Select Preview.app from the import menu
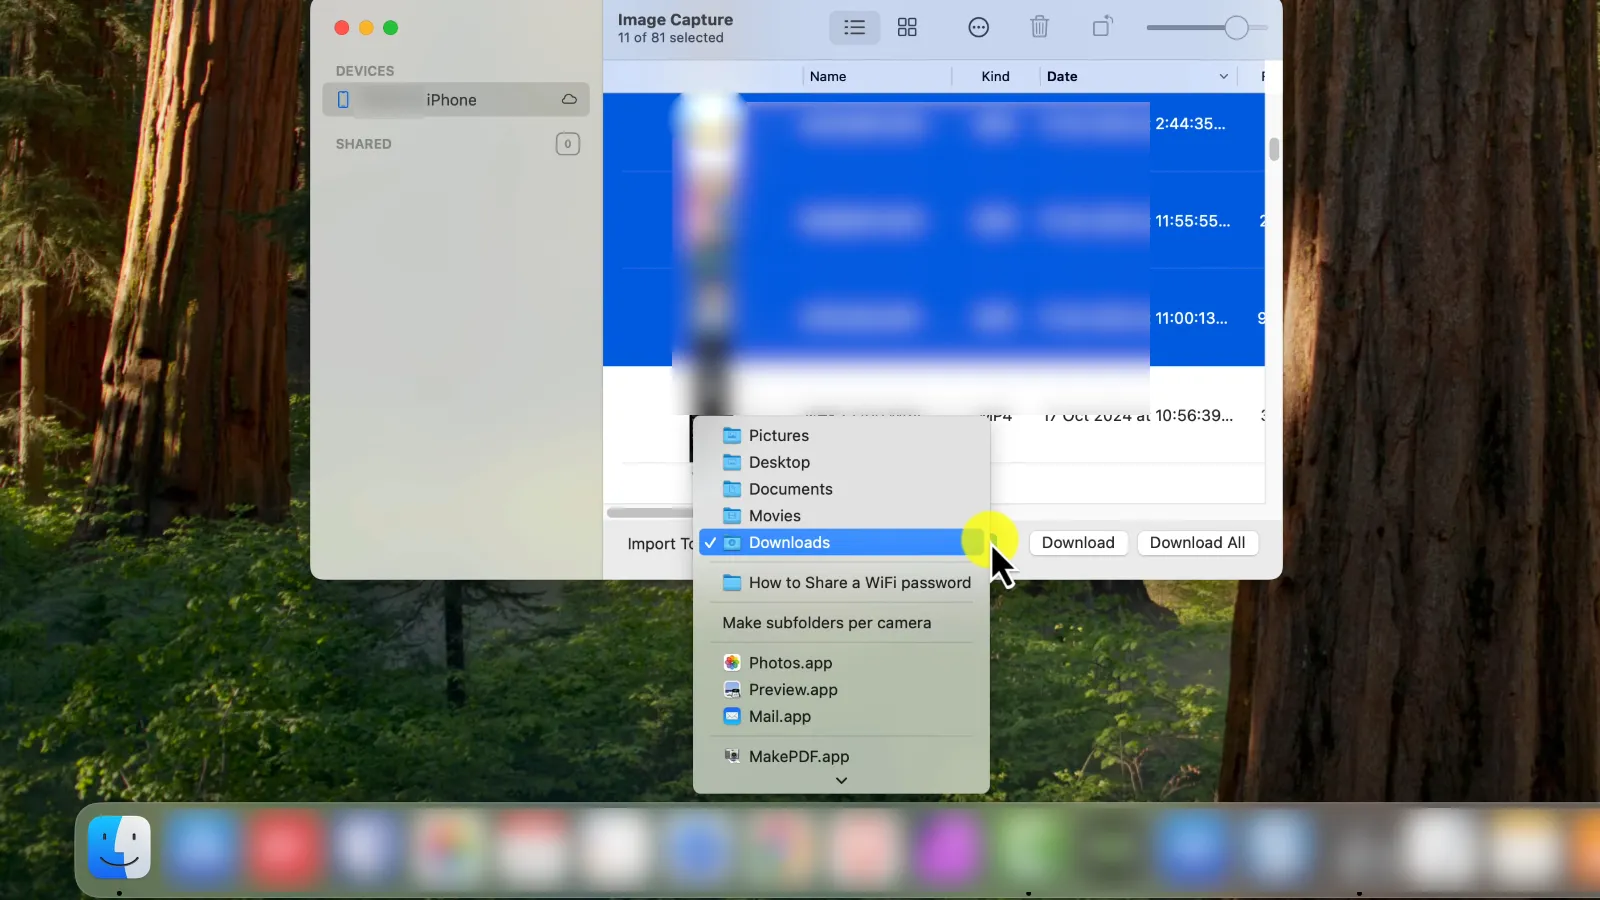This screenshot has height=900, width=1600. [x=793, y=690]
